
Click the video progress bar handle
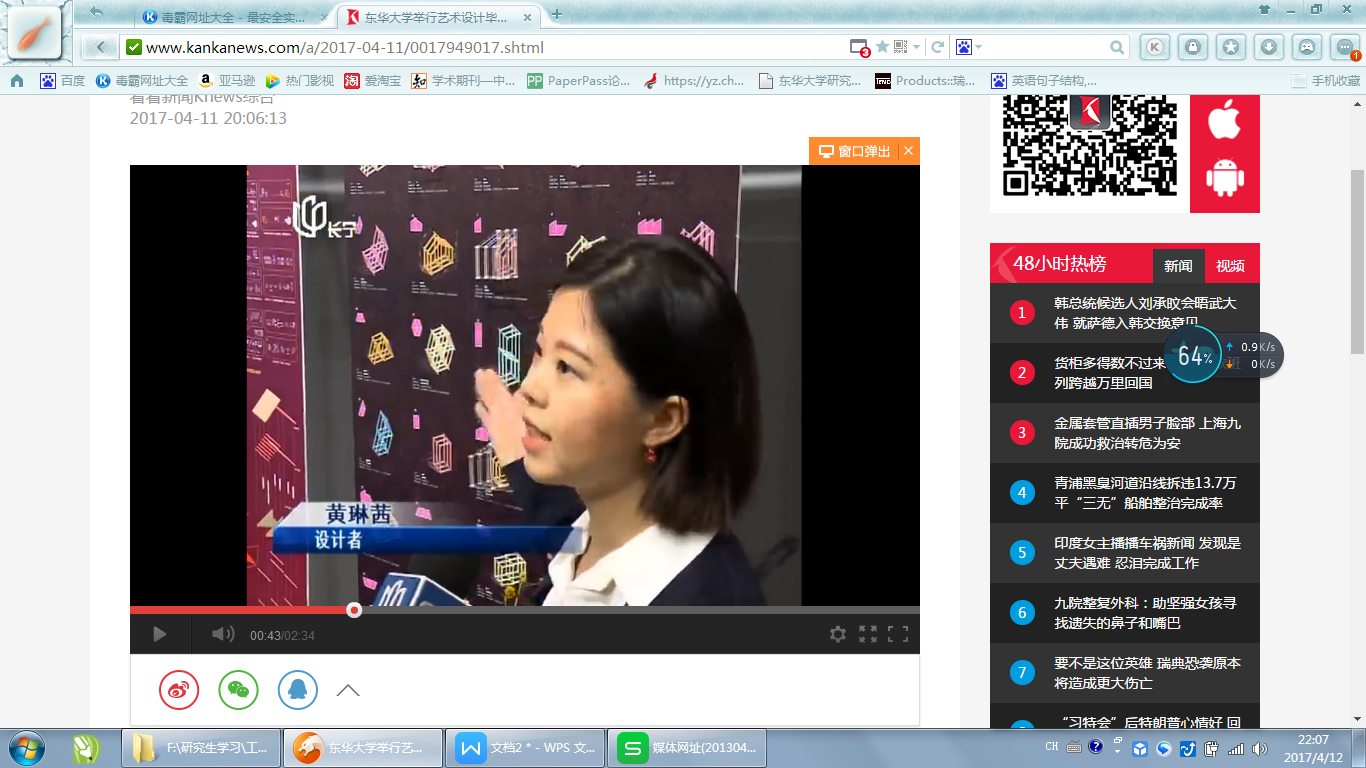tap(354, 609)
